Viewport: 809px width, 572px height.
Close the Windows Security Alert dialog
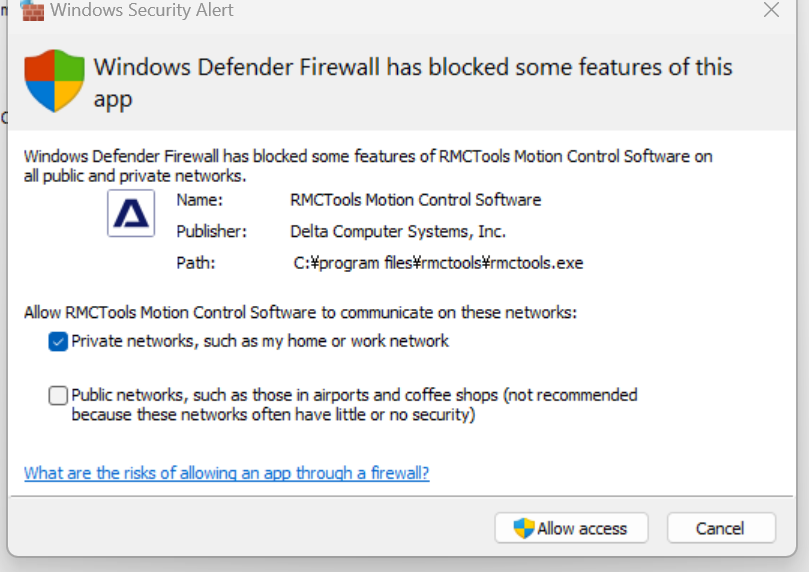coord(771,9)
